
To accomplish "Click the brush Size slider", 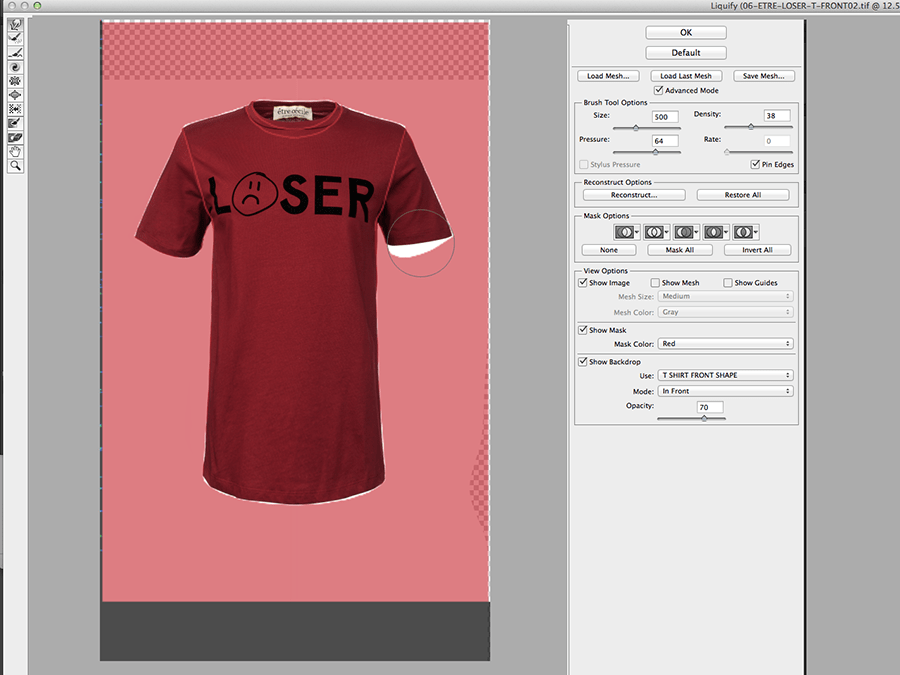I will point(635,128).
